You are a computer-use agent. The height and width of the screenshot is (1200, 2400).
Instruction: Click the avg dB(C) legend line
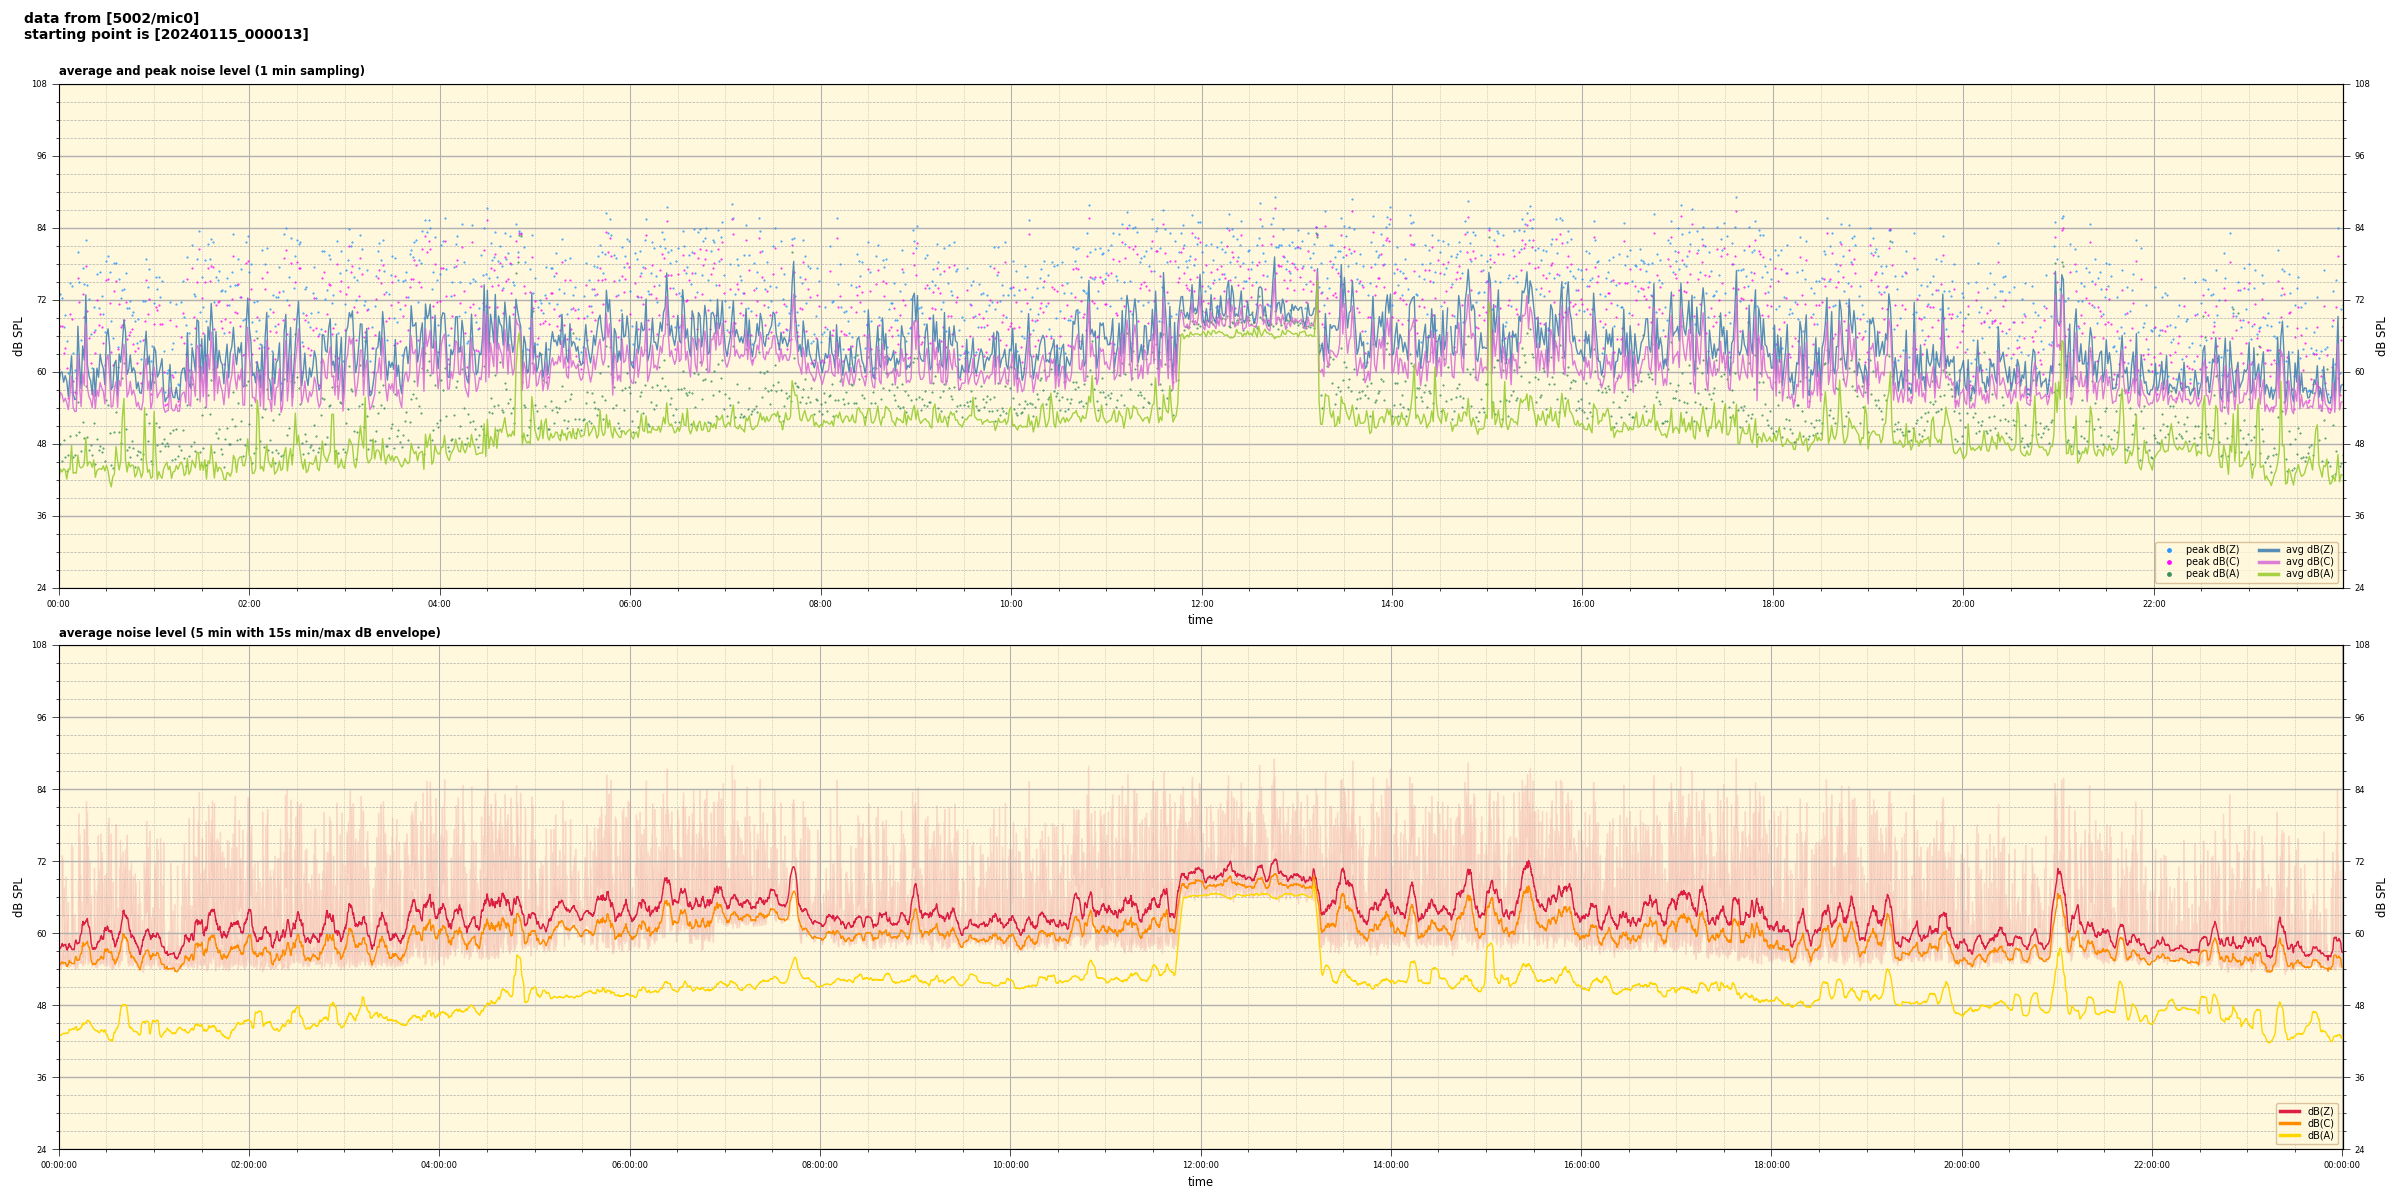(x=2269, y=562)
